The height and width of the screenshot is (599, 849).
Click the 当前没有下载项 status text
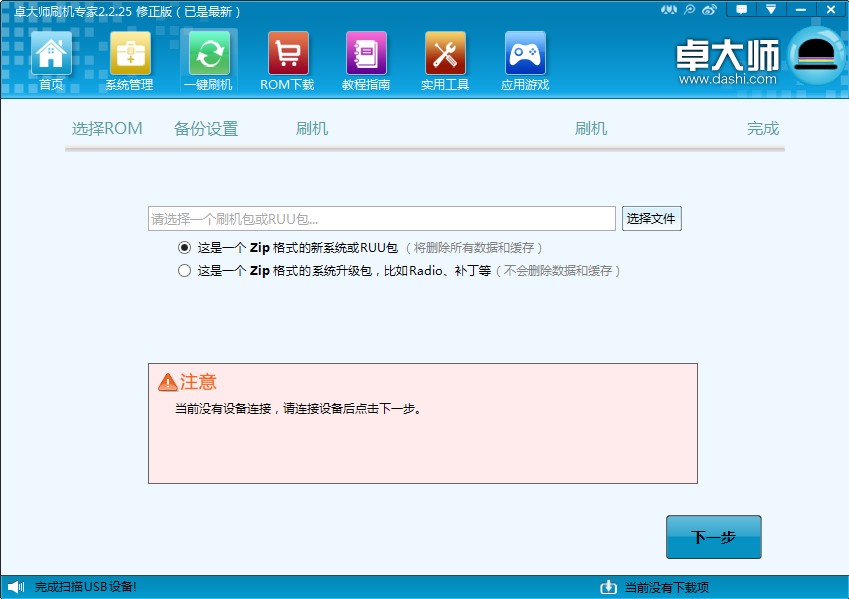pyautogui.click(x=667, y=587)
